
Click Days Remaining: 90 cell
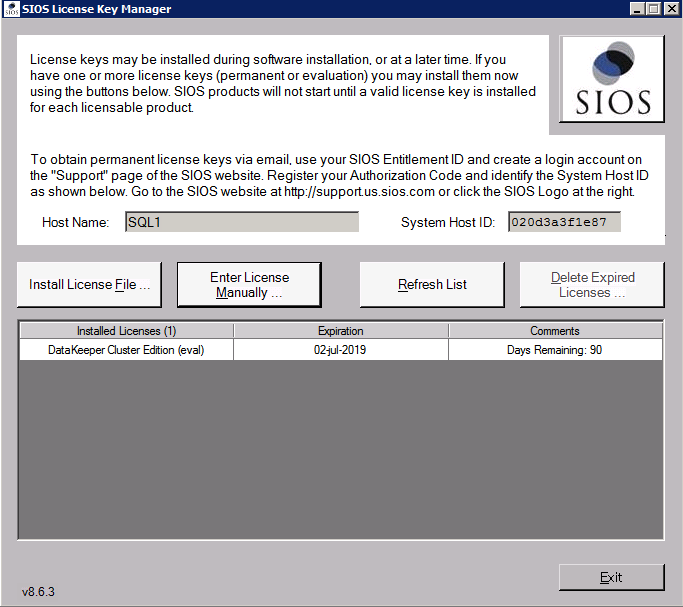pos(555,350)
